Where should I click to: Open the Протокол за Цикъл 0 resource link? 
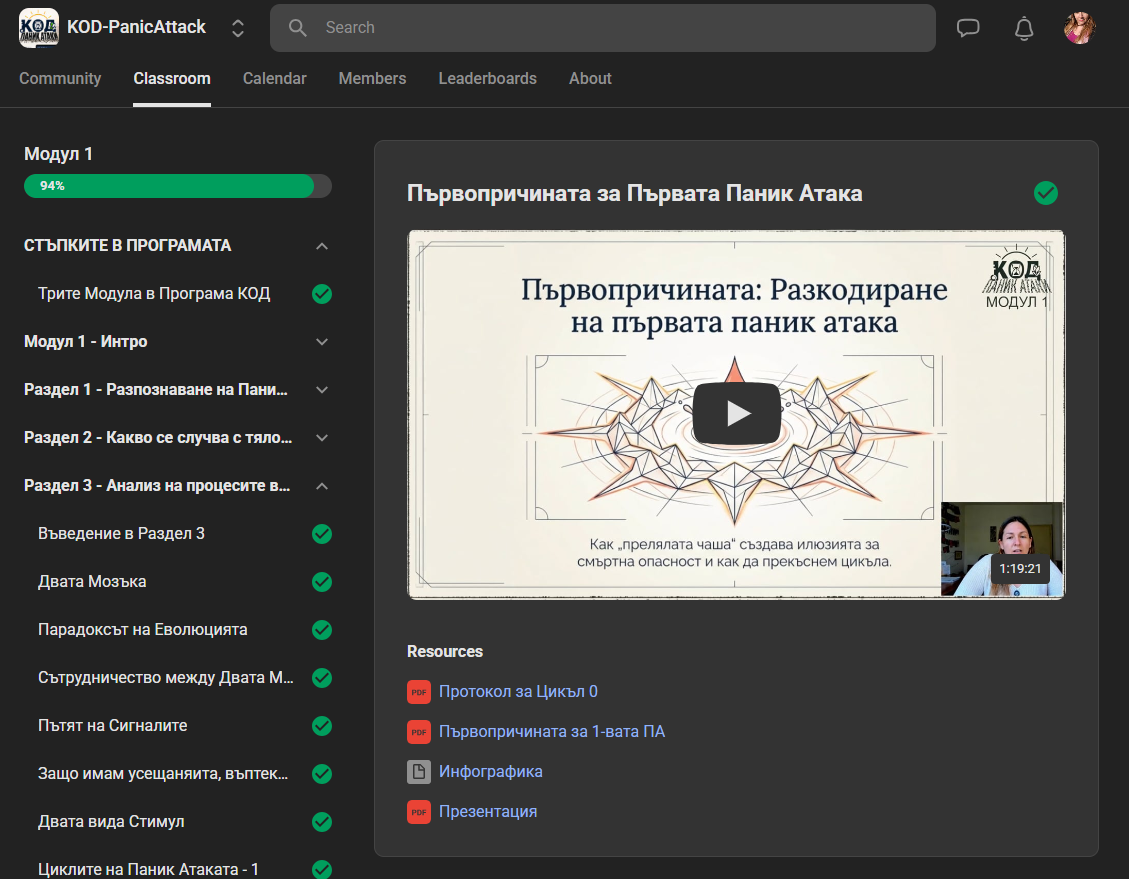(x=518, y=692)
